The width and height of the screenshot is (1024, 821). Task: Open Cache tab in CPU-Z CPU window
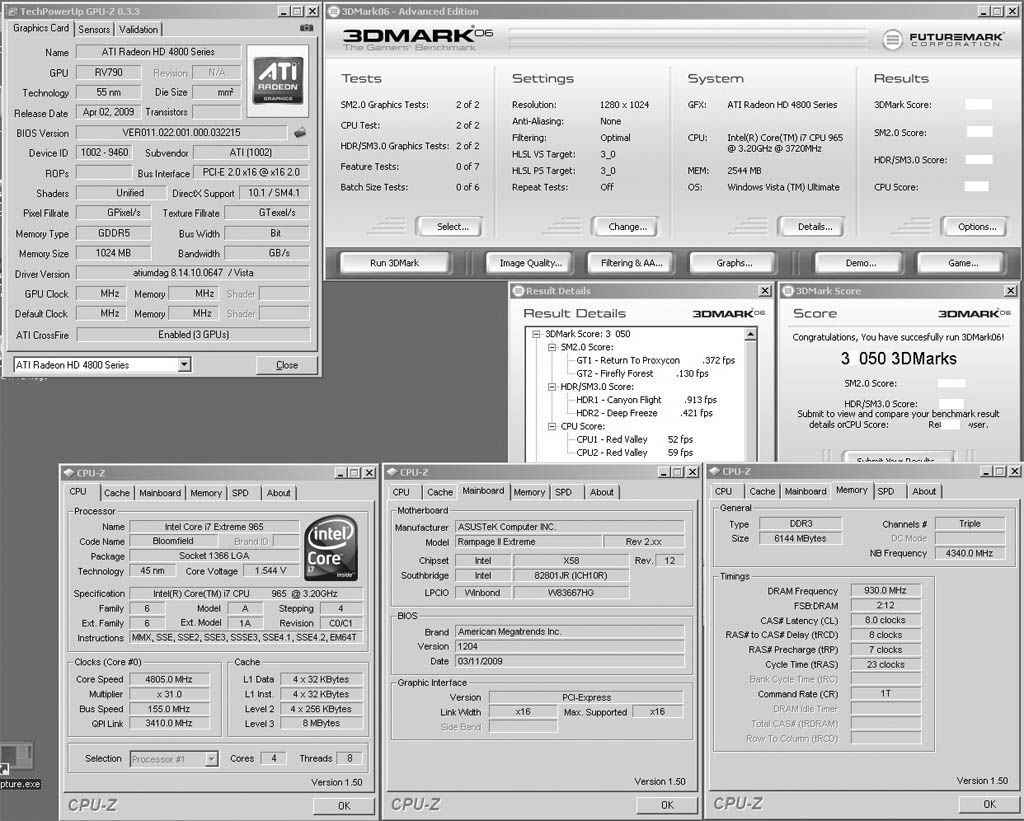pyautogui.click(x=117, y=493)
